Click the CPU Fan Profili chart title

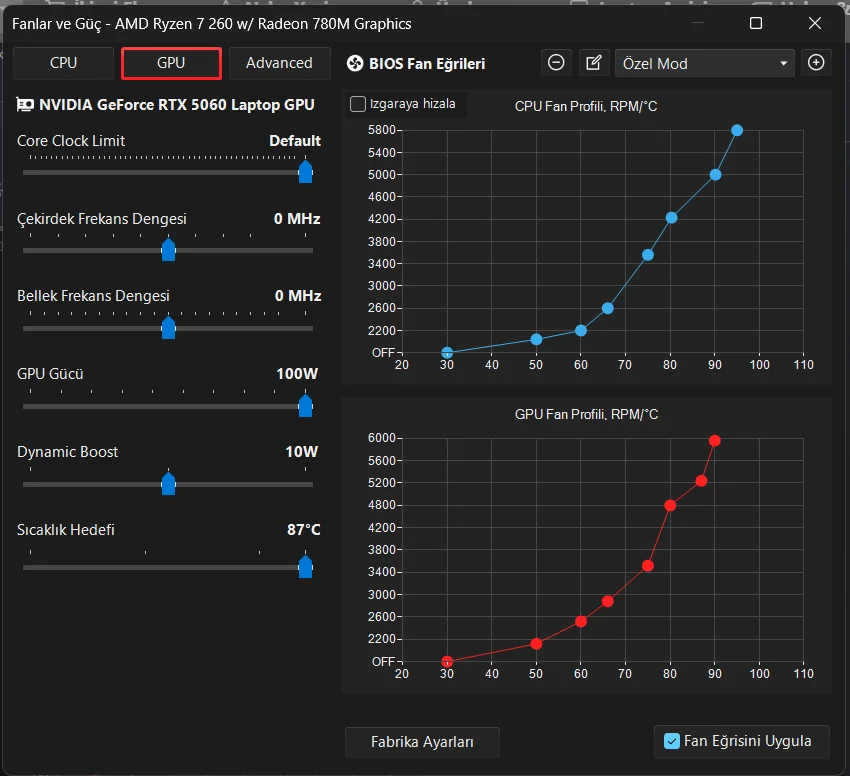586,106
